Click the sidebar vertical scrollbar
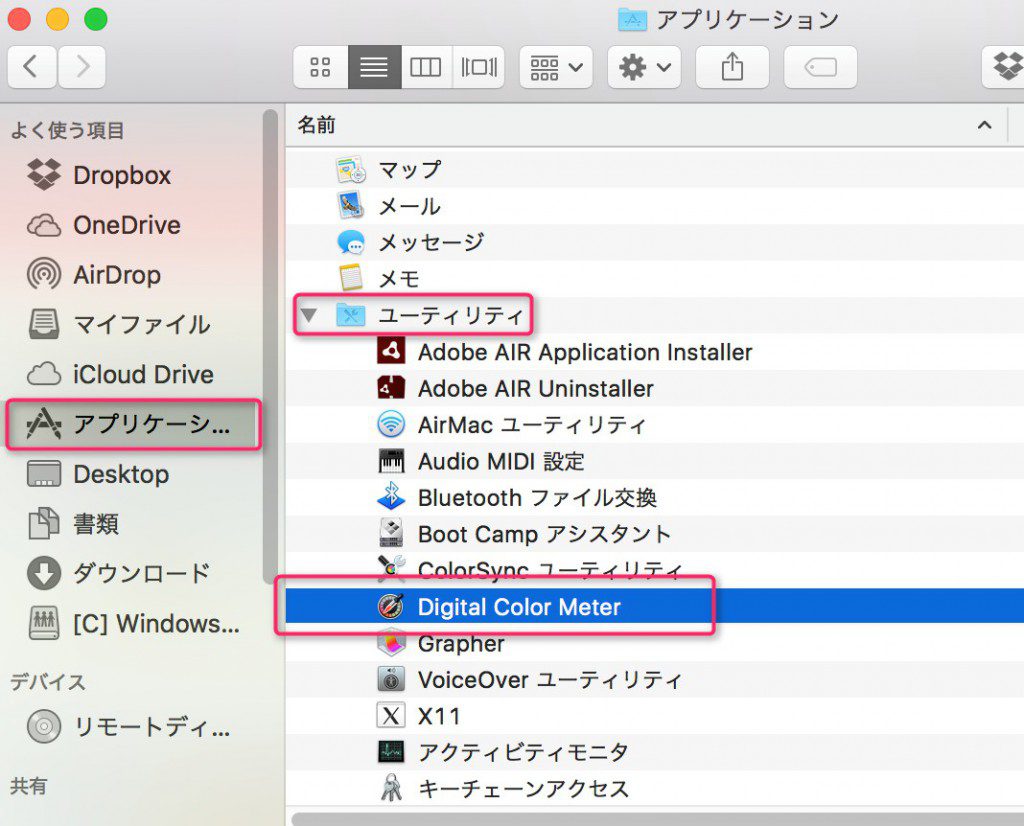Viewport: 1024px width, 826px height. point(270,346)
